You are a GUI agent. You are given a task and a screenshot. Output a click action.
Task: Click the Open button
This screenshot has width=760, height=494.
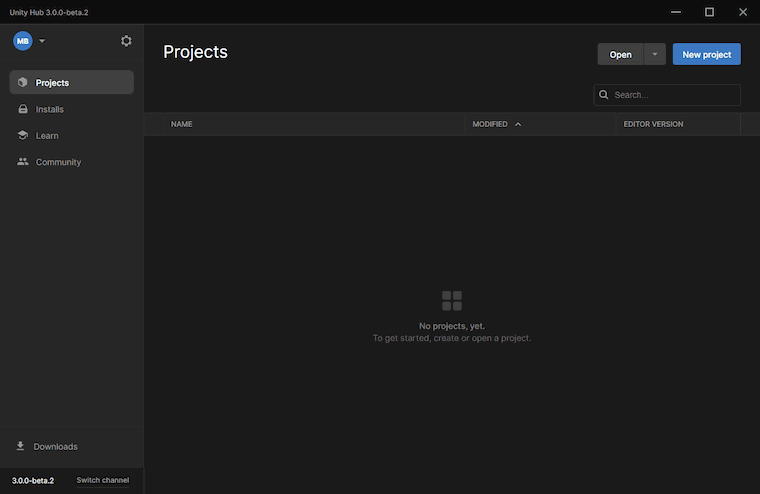click(x=620, y=54)
